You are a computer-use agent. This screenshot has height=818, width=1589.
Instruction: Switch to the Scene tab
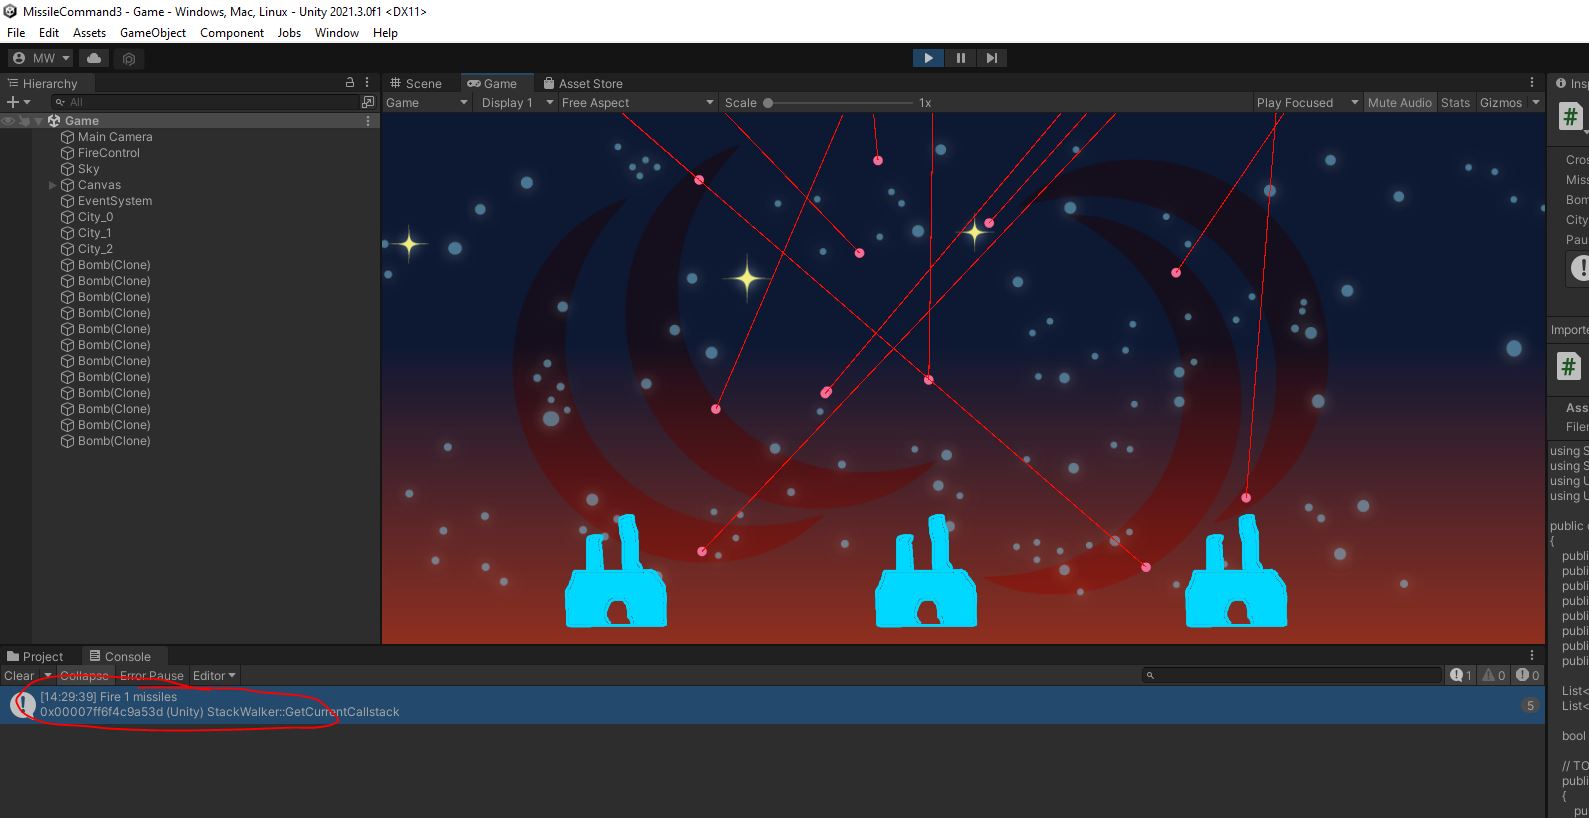(x=416, y=83)
